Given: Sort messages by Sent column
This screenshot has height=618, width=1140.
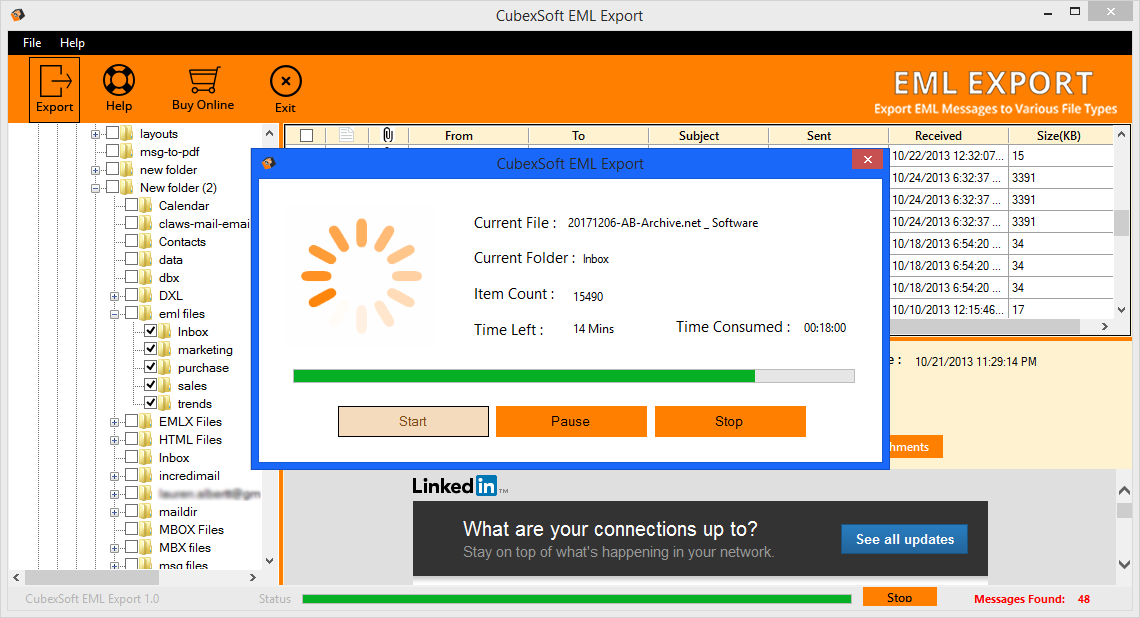Looking at the screenshot, I should [829, 135].
